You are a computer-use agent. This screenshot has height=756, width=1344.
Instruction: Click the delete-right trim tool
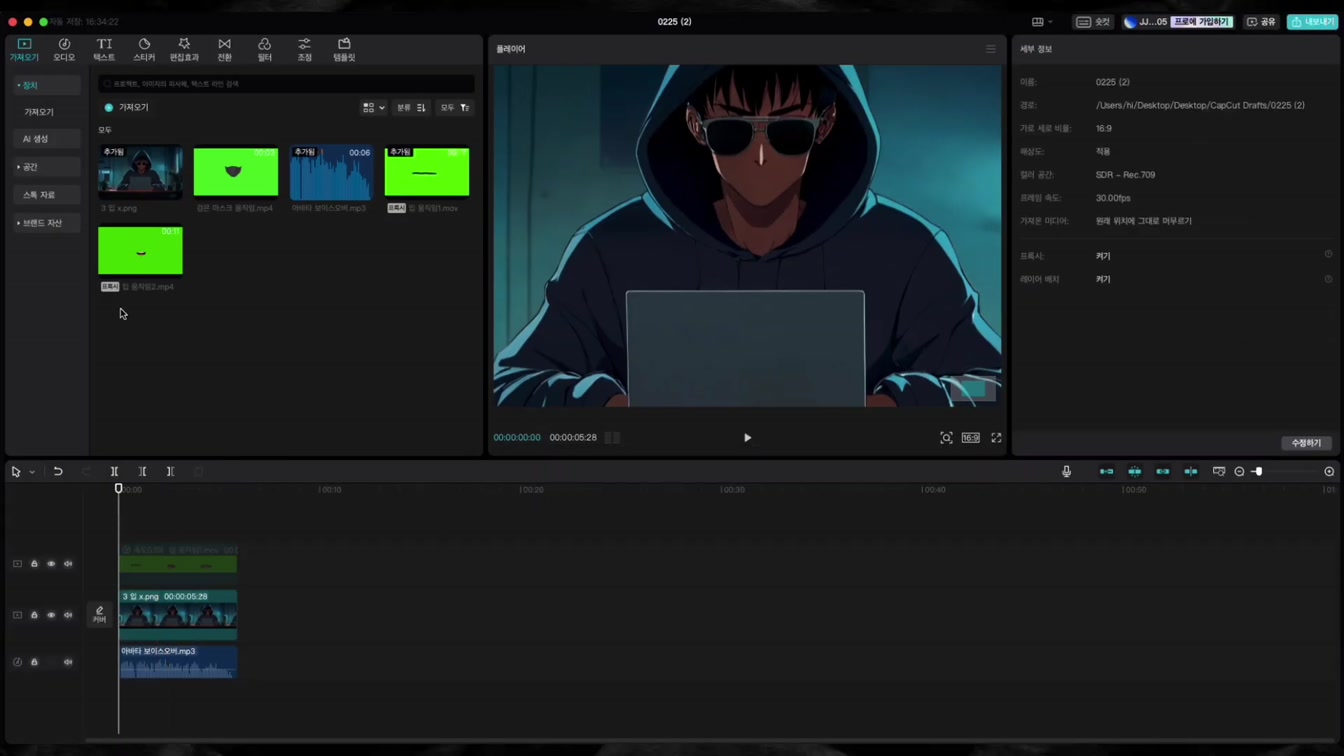tap(170, 472)
